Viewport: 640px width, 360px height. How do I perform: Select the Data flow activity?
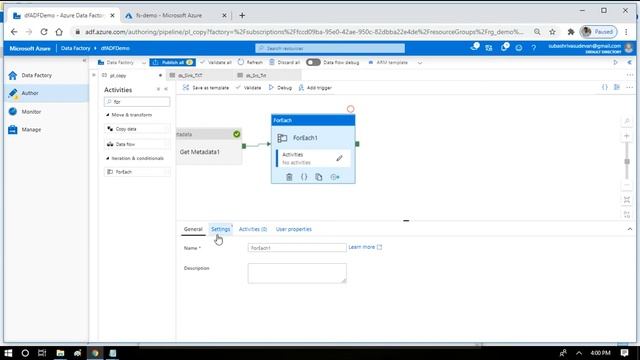(137, 144)
